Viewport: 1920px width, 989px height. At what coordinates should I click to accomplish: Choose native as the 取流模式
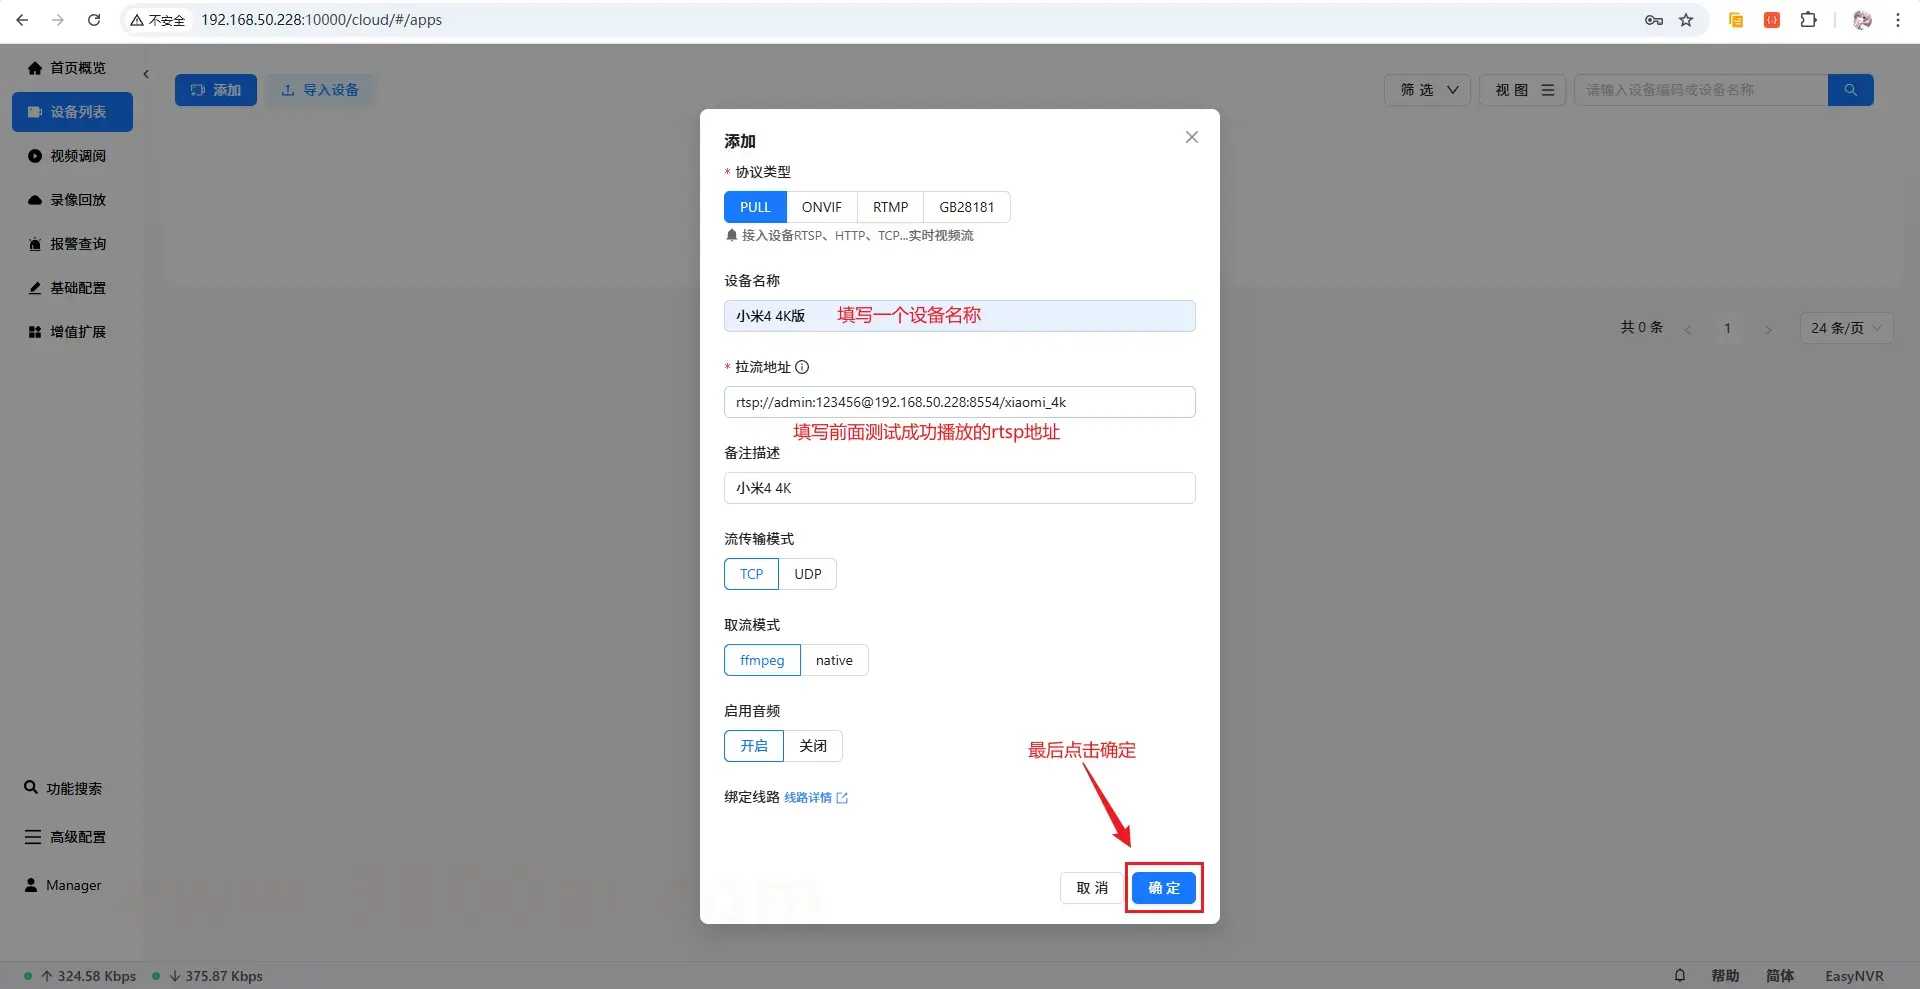834,660
